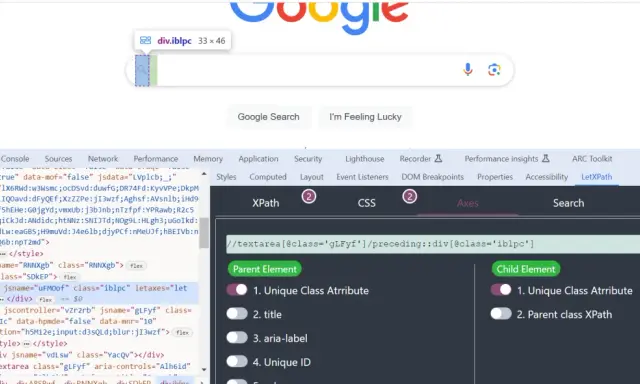Open the DOM Breakpoints pane
Screen dimensions: 640x384
pyautogui.click(x=433, y=177)
